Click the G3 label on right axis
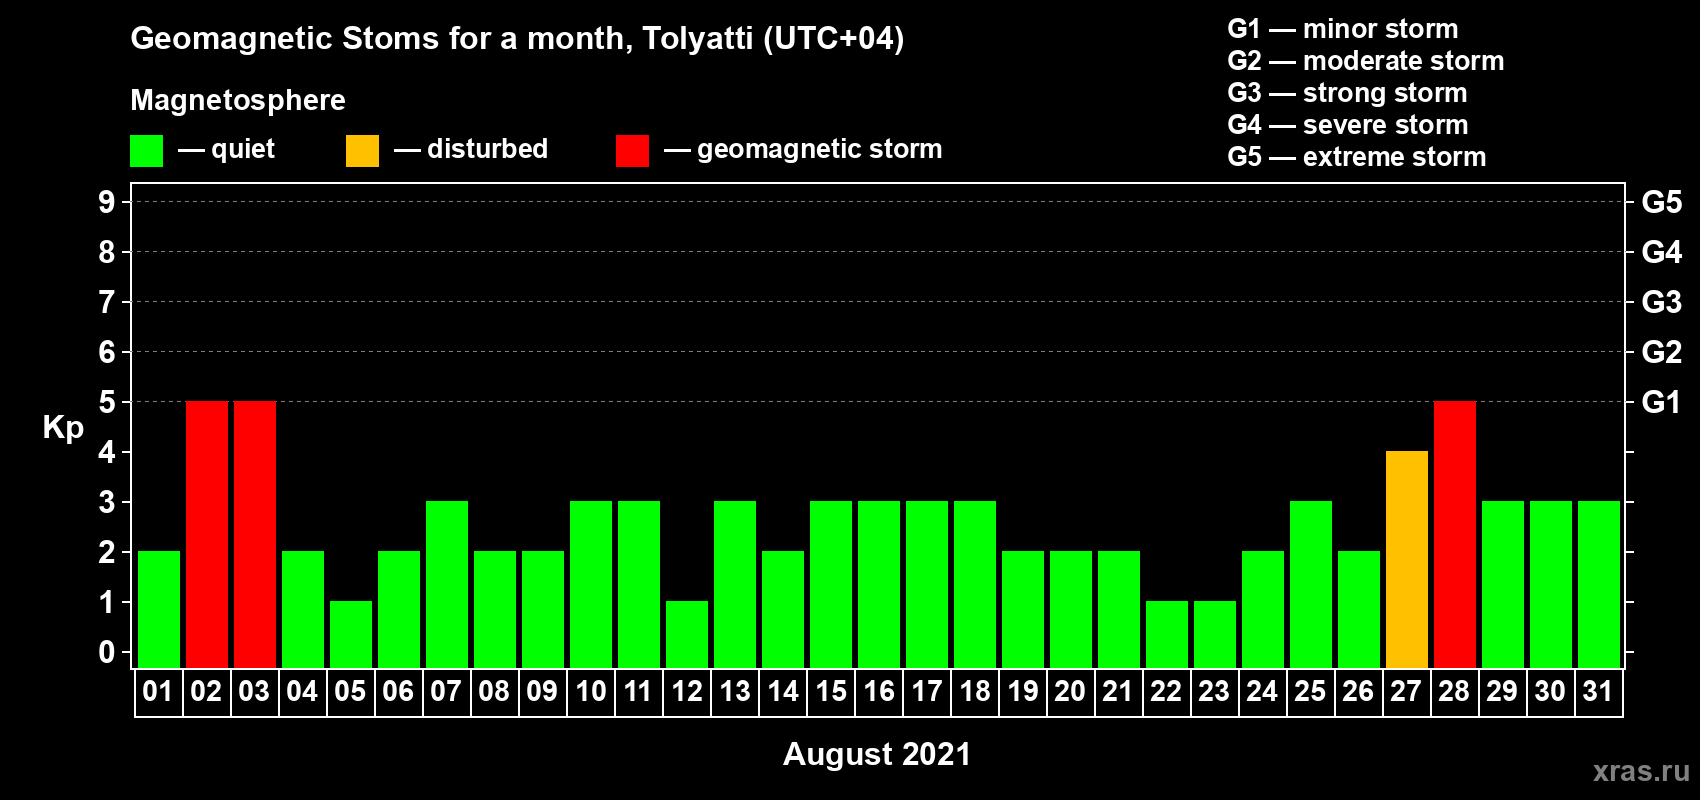Viewport: 1700px width, 800px height. (x=1662, y=302)
